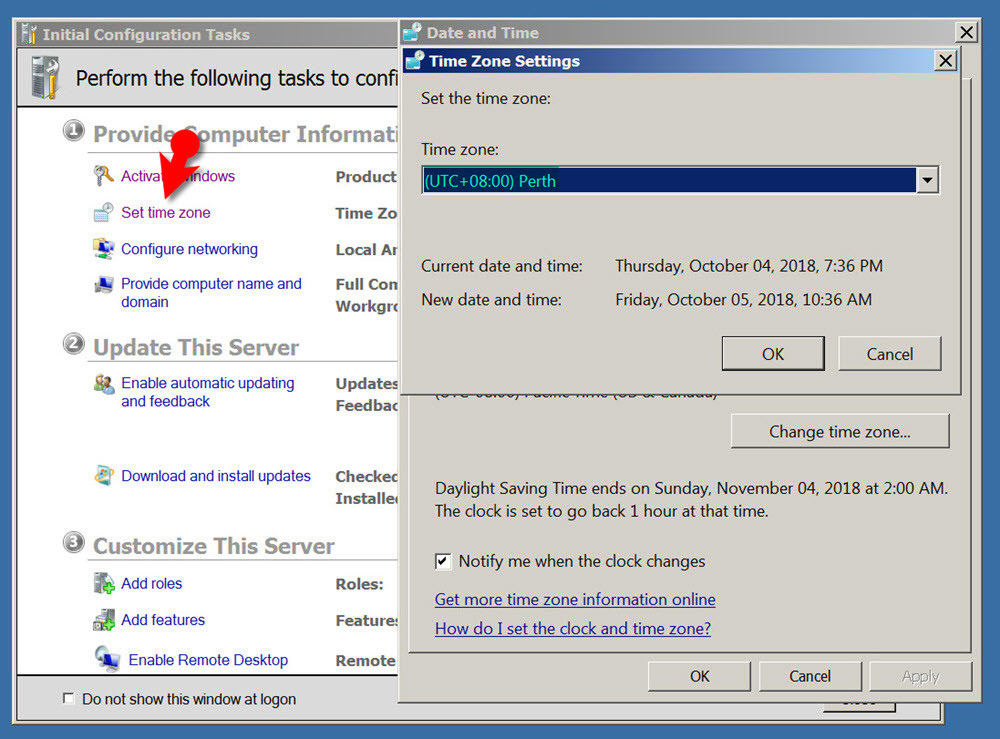Click the Enable automatic updating icon

click(x=103, y=383)
